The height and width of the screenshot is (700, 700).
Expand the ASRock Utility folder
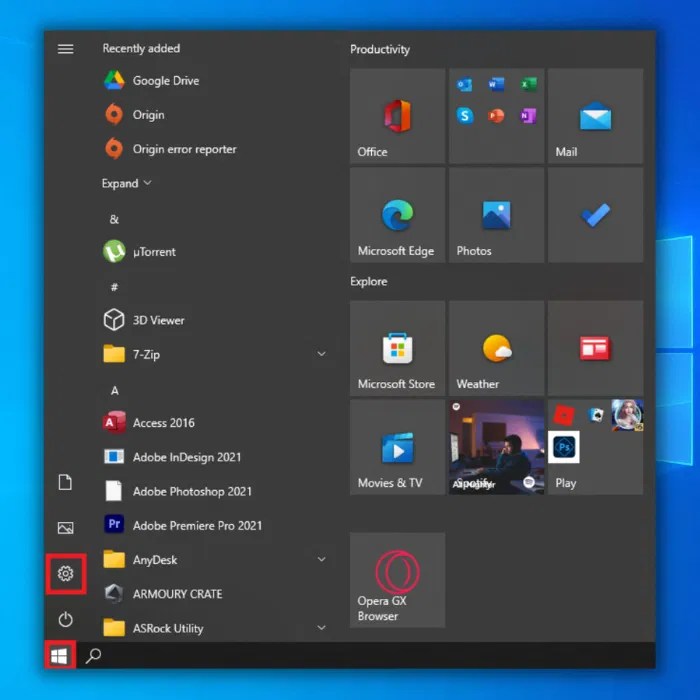[x=321, y=628]
